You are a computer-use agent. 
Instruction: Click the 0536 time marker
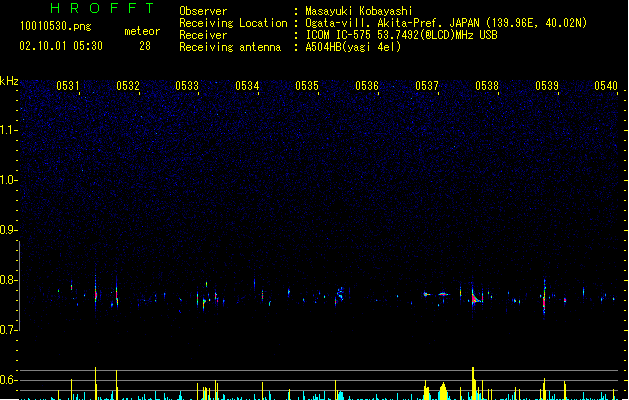pos(367,86)
